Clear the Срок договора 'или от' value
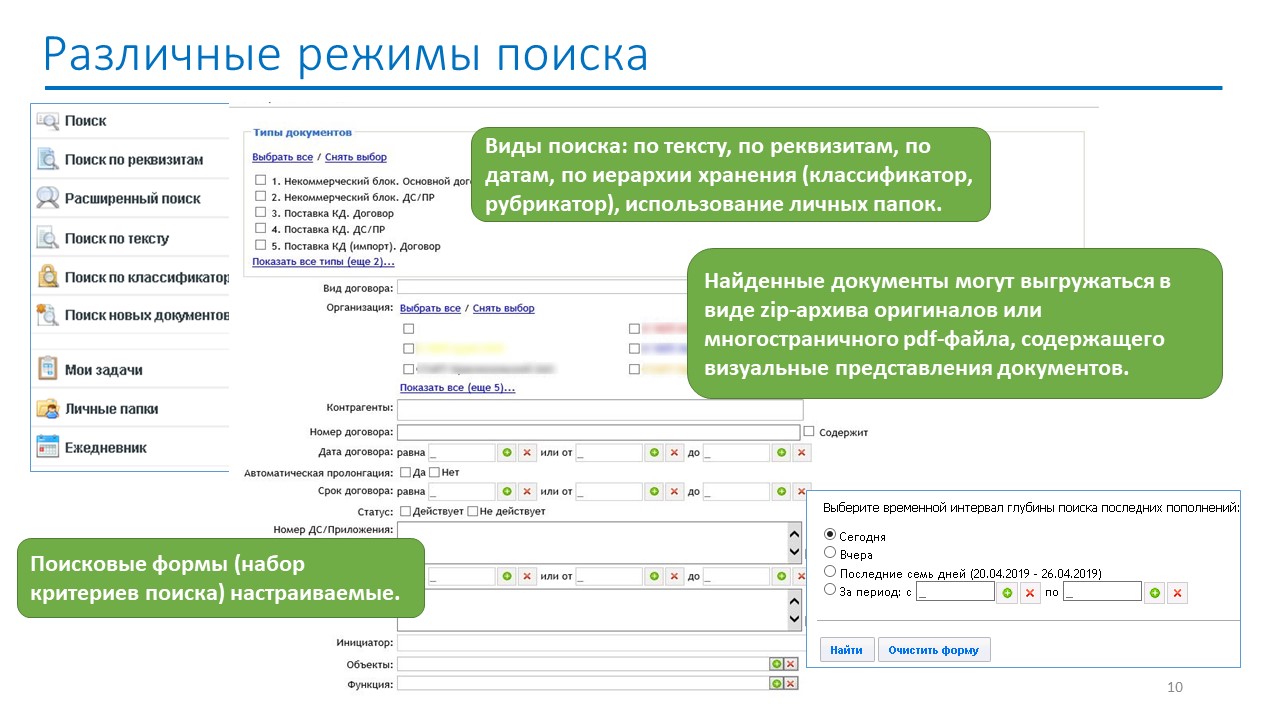This screenshot has width=1280, height=720. pos(674,491)
